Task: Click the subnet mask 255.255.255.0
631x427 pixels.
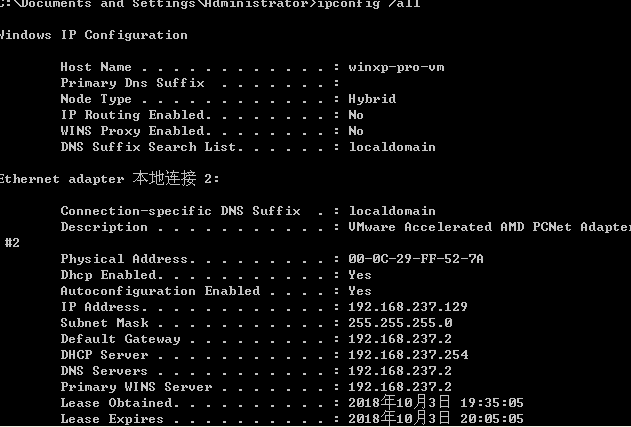Action: 400,323
